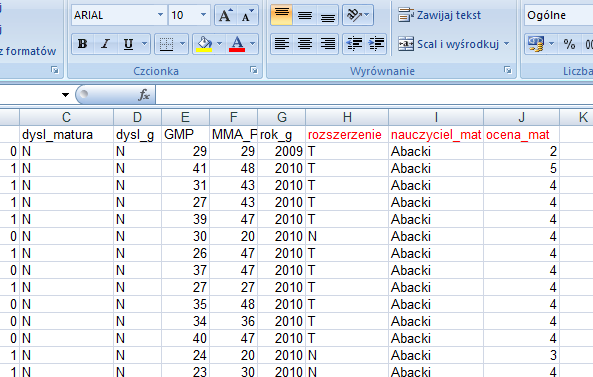Screen dimensions: 593x377
Task: Center text horizontally
Action: click(304, 44)
